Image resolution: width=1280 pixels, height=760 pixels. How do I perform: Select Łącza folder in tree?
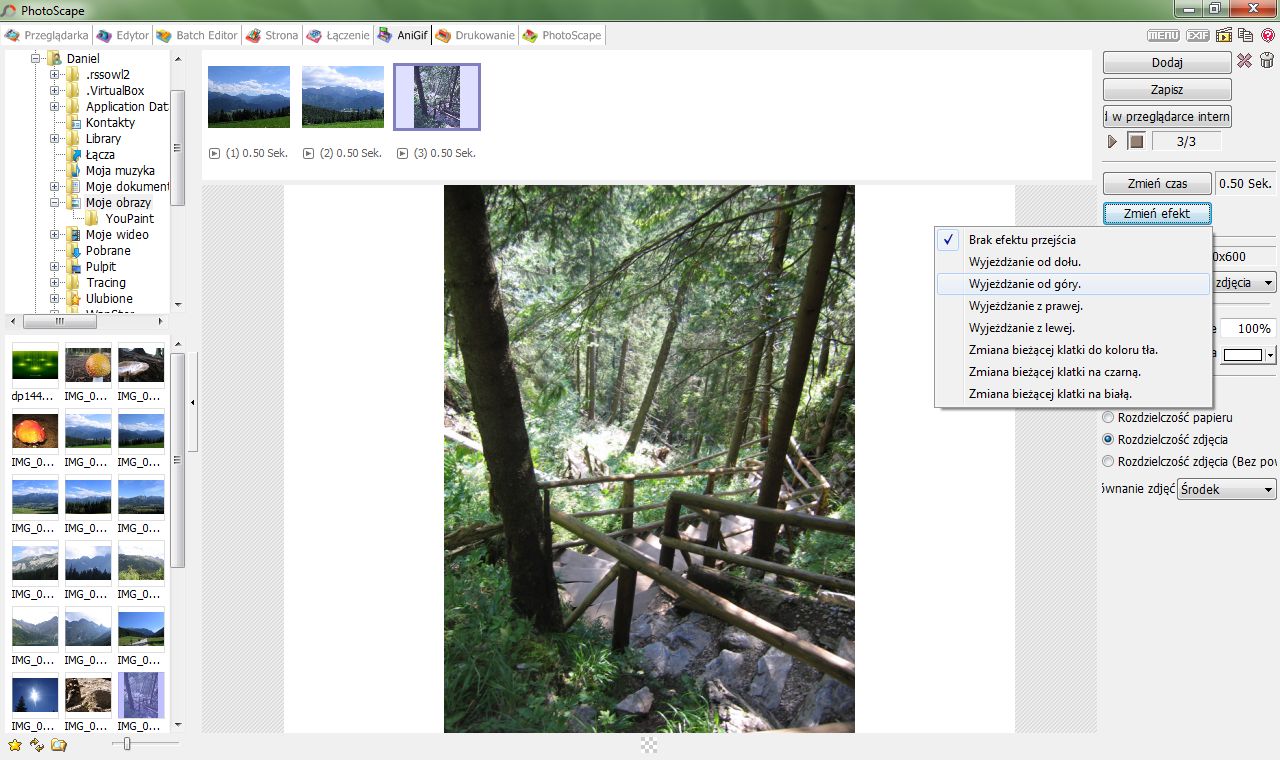tap(100, 155)
